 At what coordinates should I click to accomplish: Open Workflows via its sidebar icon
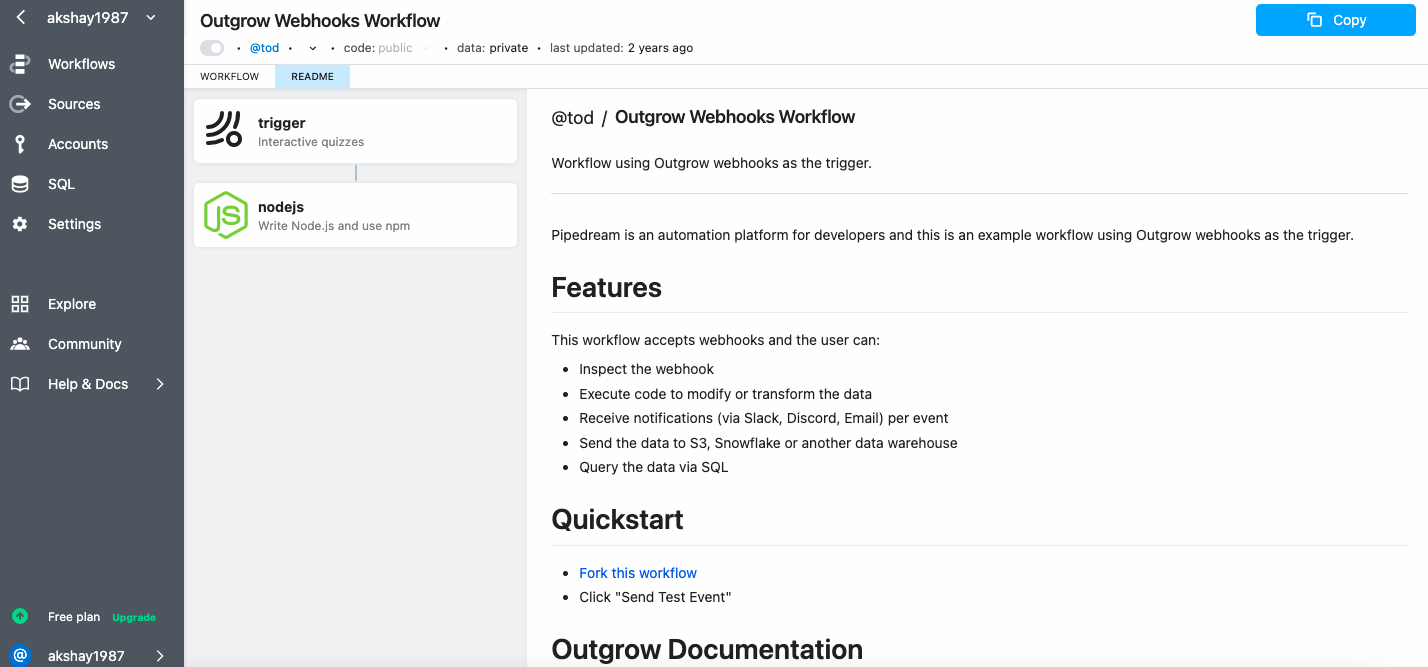(20, 64)
